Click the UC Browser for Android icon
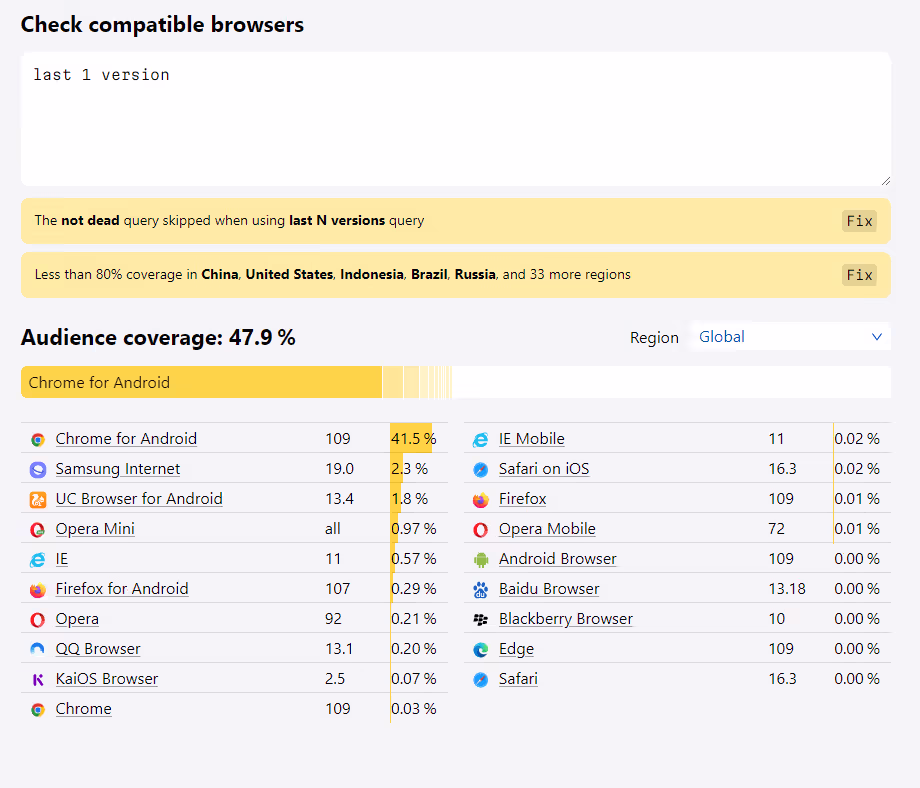This screenshot has height=788, width=920. (38, 499)
